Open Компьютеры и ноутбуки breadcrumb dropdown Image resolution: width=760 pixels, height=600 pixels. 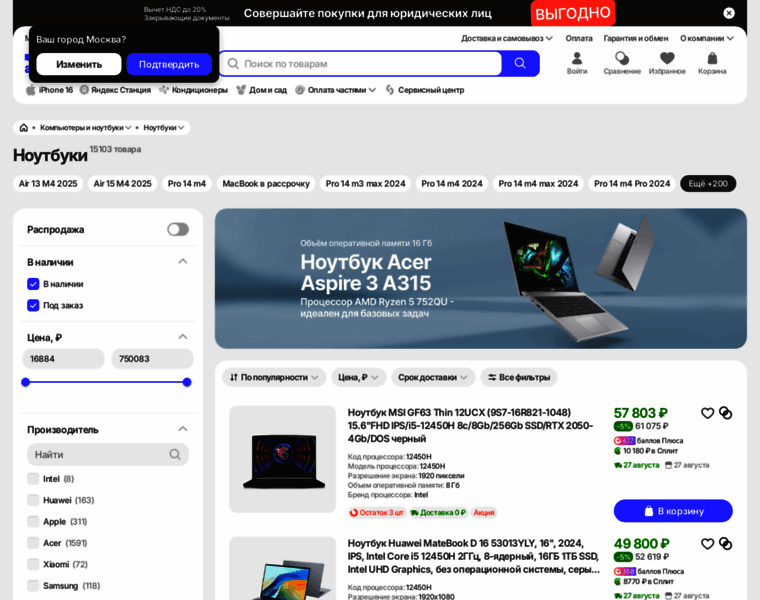click(x=85, y=127)
